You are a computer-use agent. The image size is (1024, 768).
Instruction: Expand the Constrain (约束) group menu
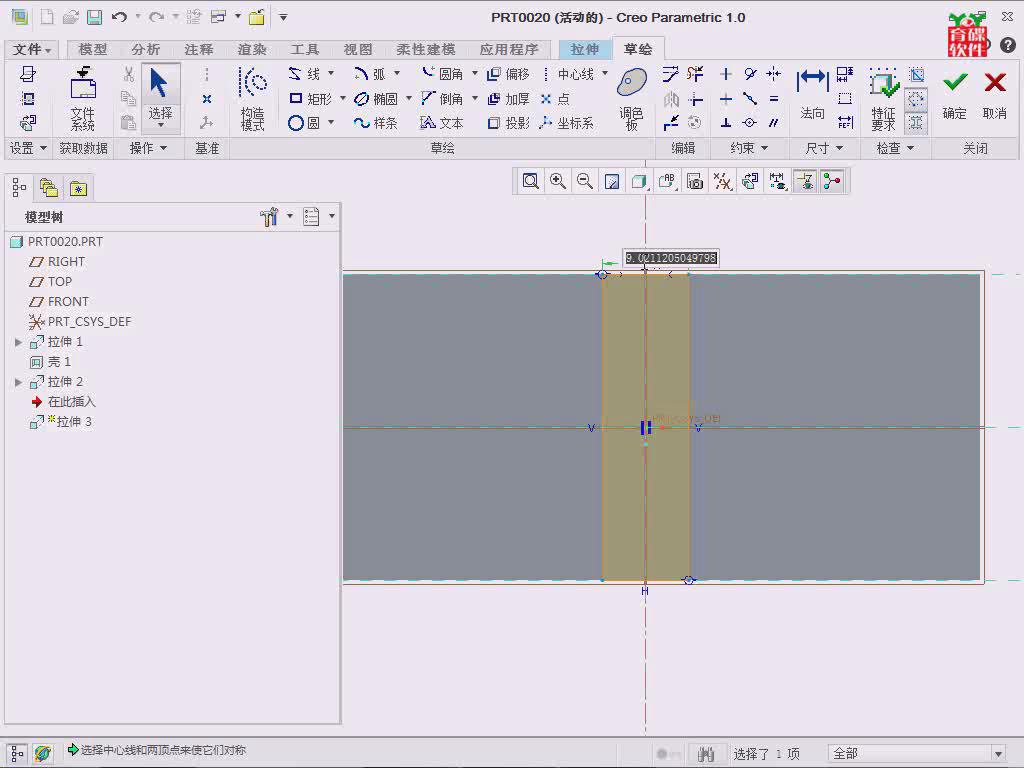point(748,148)
